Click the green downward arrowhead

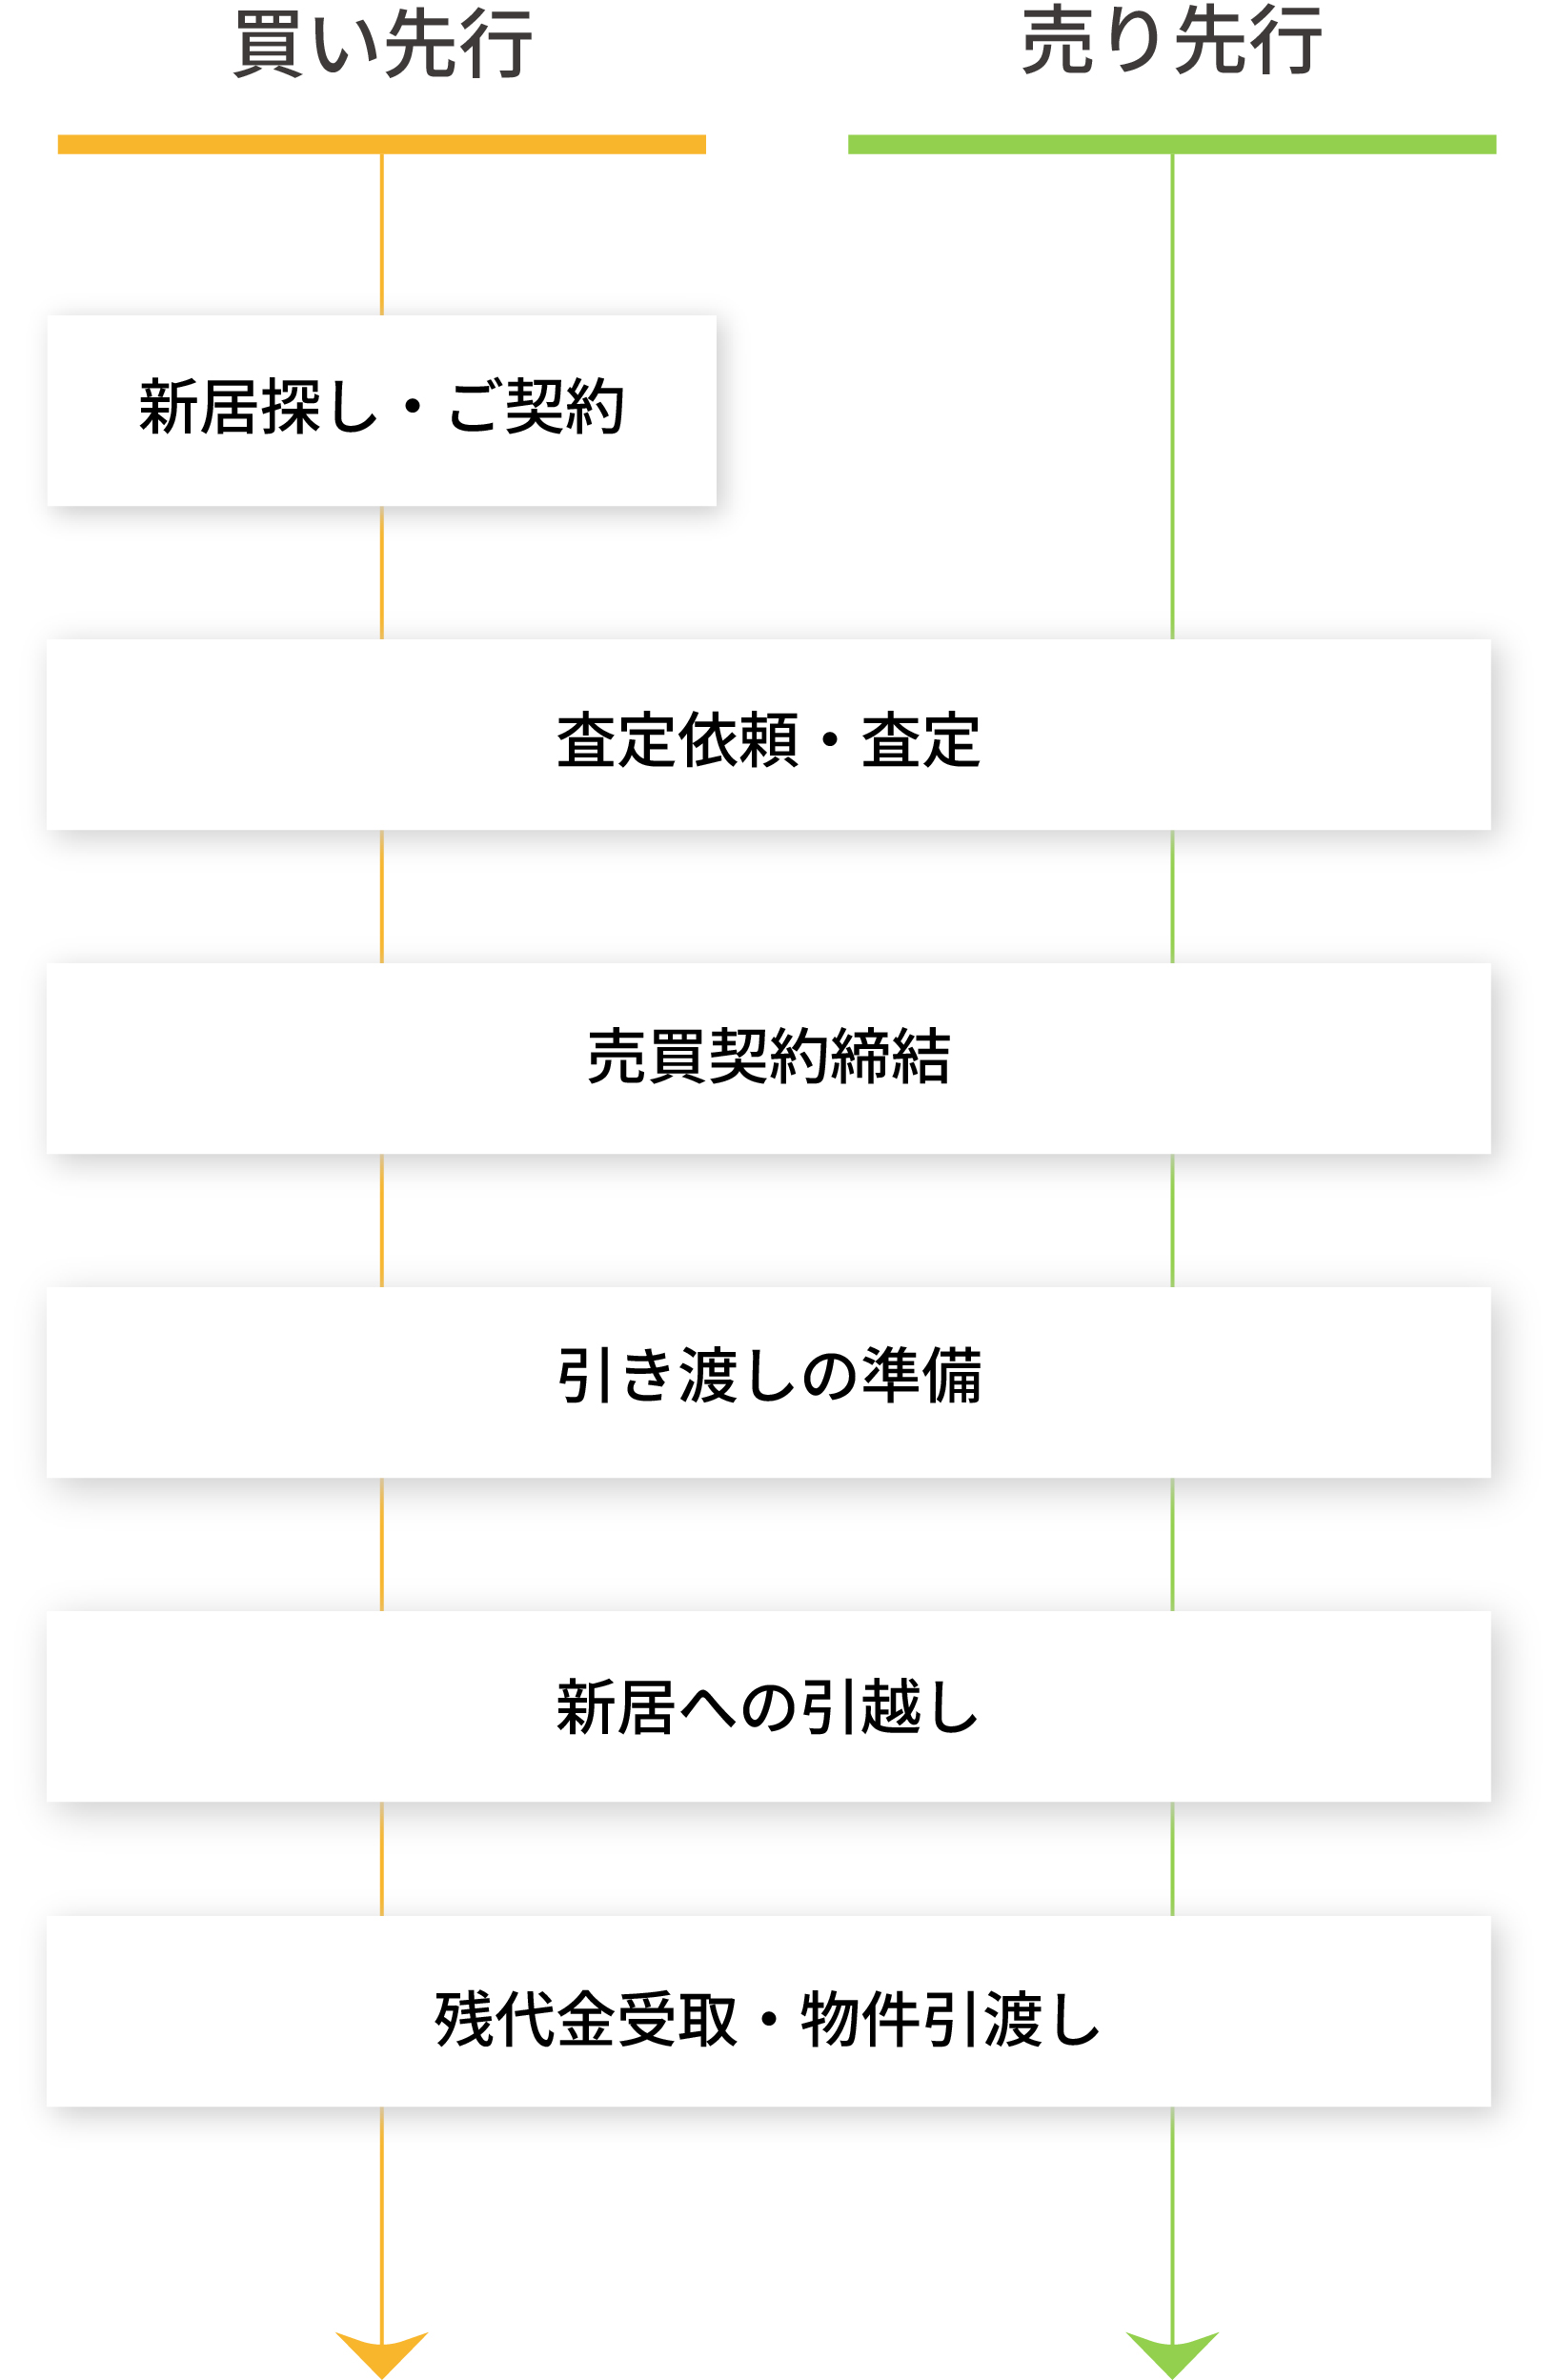click(x=1173, y=2354)
